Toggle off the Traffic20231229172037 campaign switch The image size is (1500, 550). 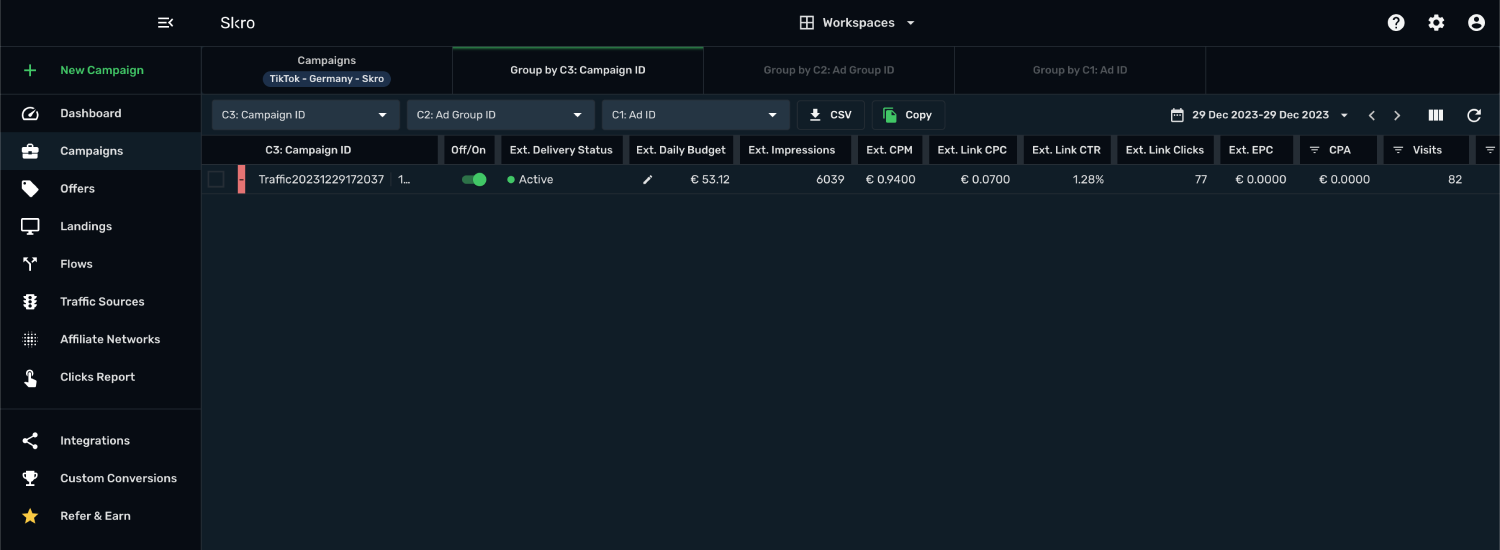pos(474,180)
